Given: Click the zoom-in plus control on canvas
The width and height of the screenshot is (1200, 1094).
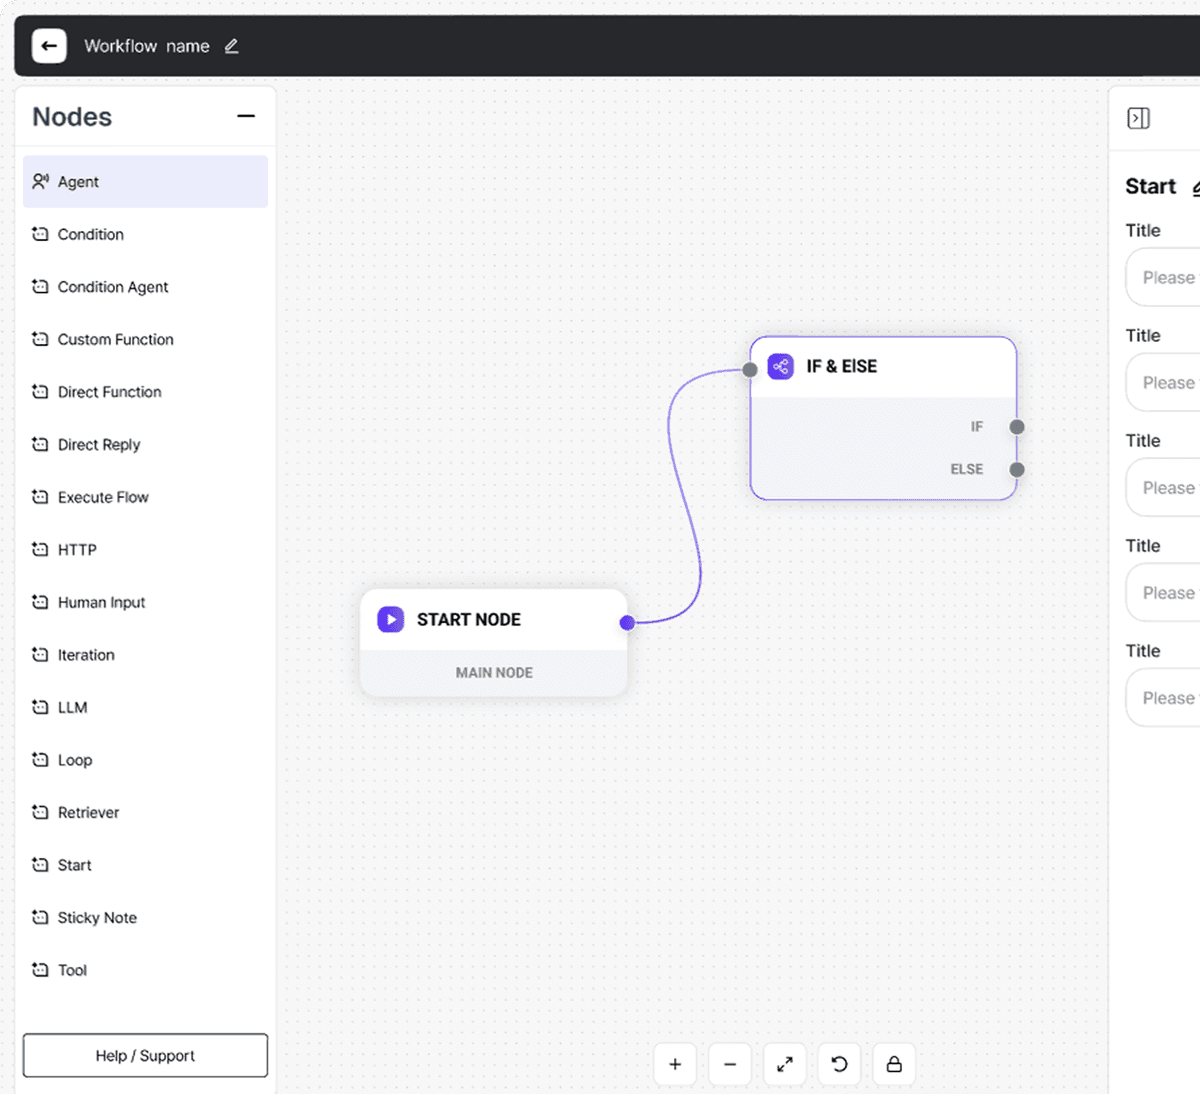Looking at the screenshot, I should [675, 1063].
